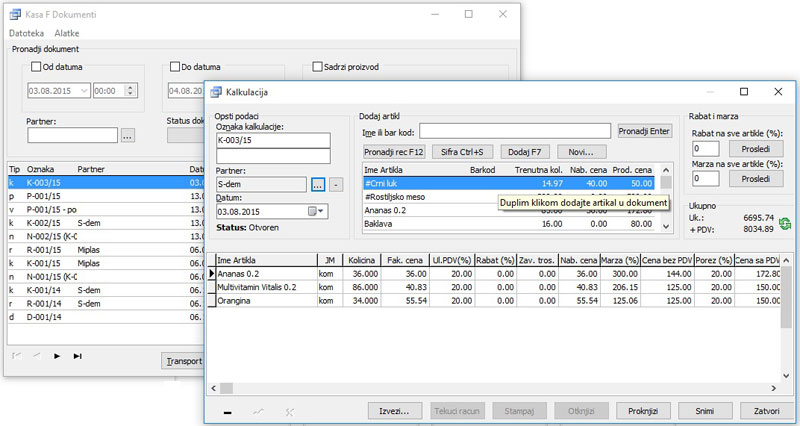
Task: Click the Kasa F Dokumenti title icon
Action: tap(15, 14)
